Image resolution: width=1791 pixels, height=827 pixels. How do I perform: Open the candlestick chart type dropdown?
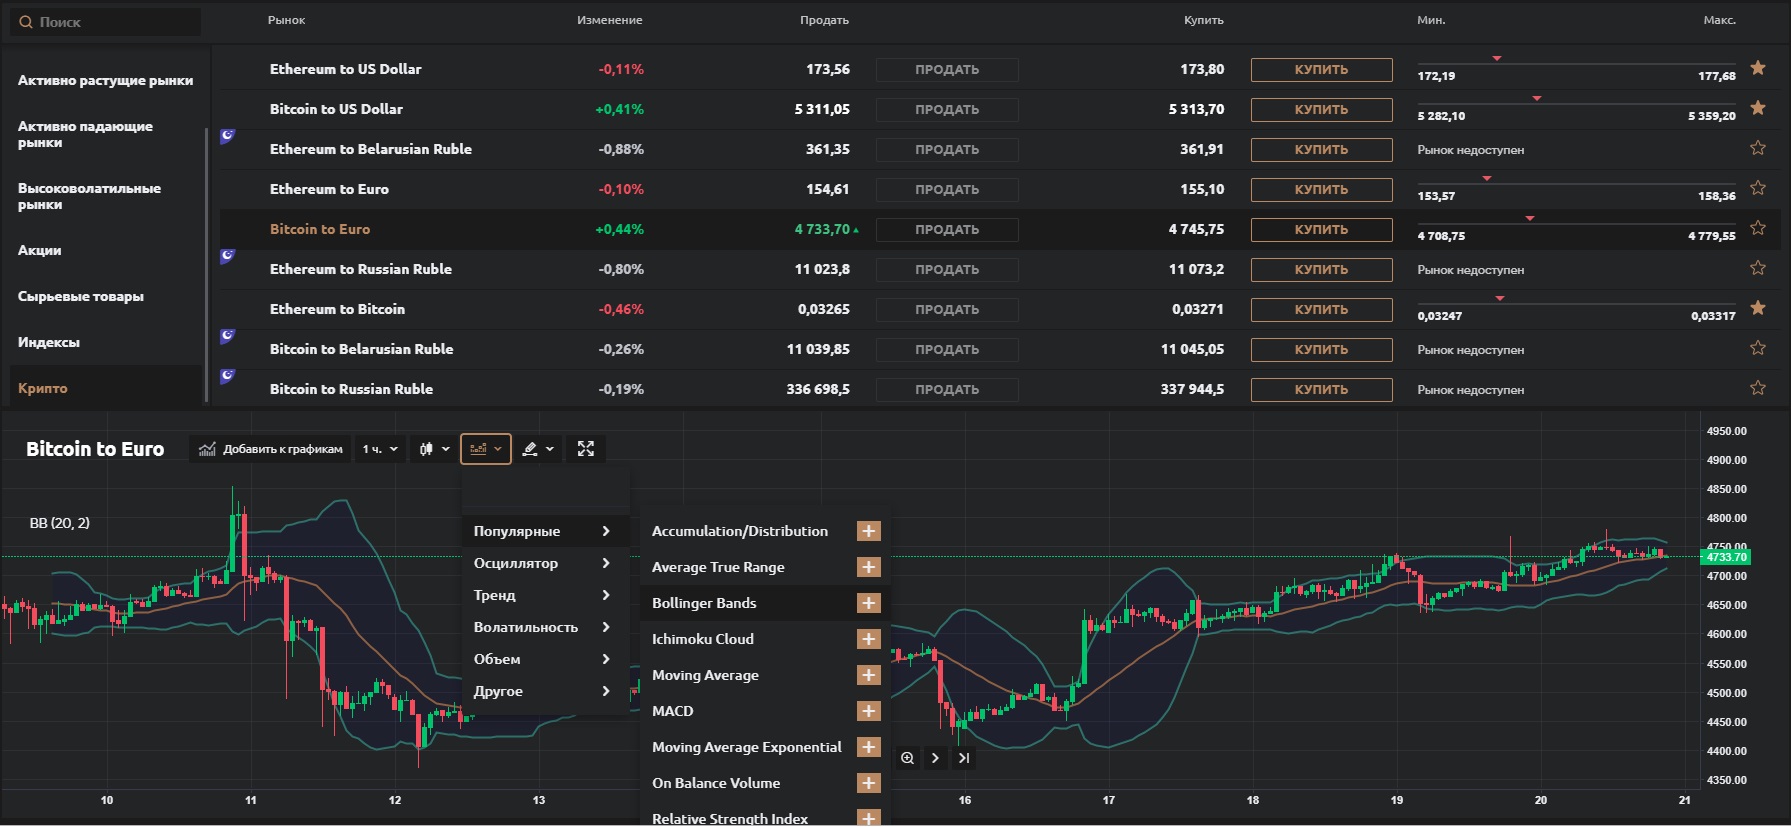click(434, 449)
